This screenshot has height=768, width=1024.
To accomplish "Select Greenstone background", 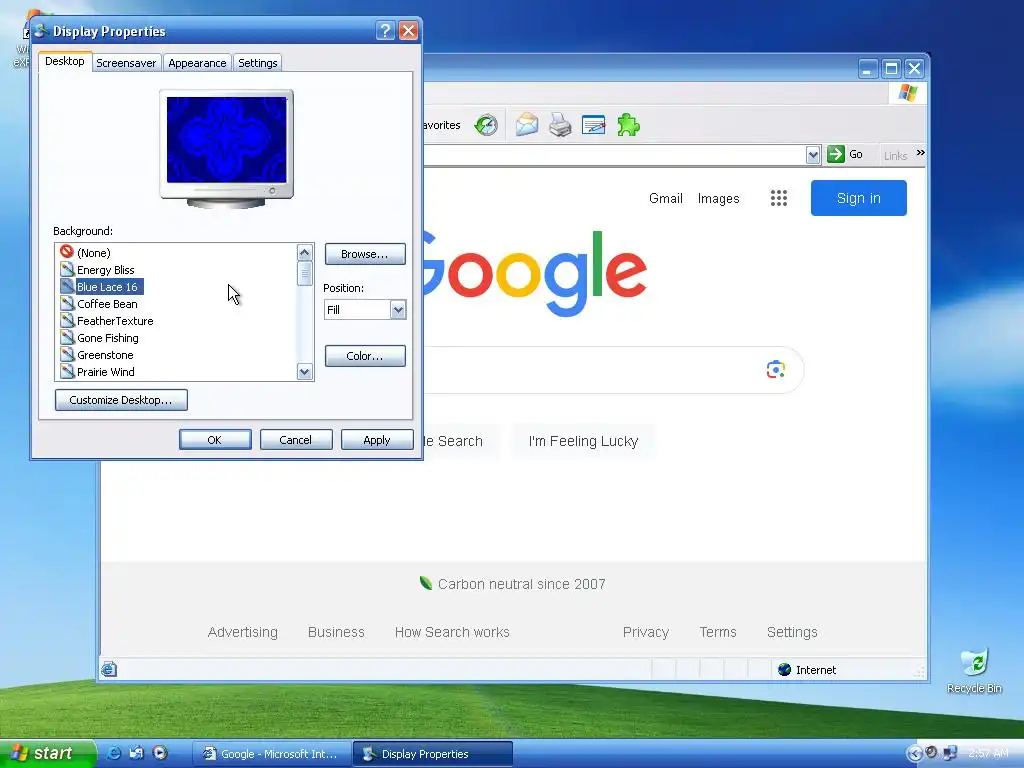I will point(105,355).
